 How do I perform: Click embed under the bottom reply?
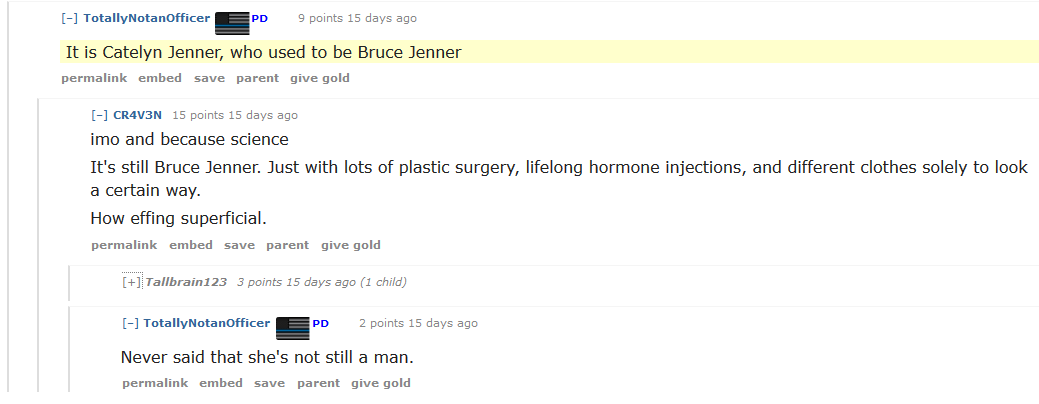221,383
